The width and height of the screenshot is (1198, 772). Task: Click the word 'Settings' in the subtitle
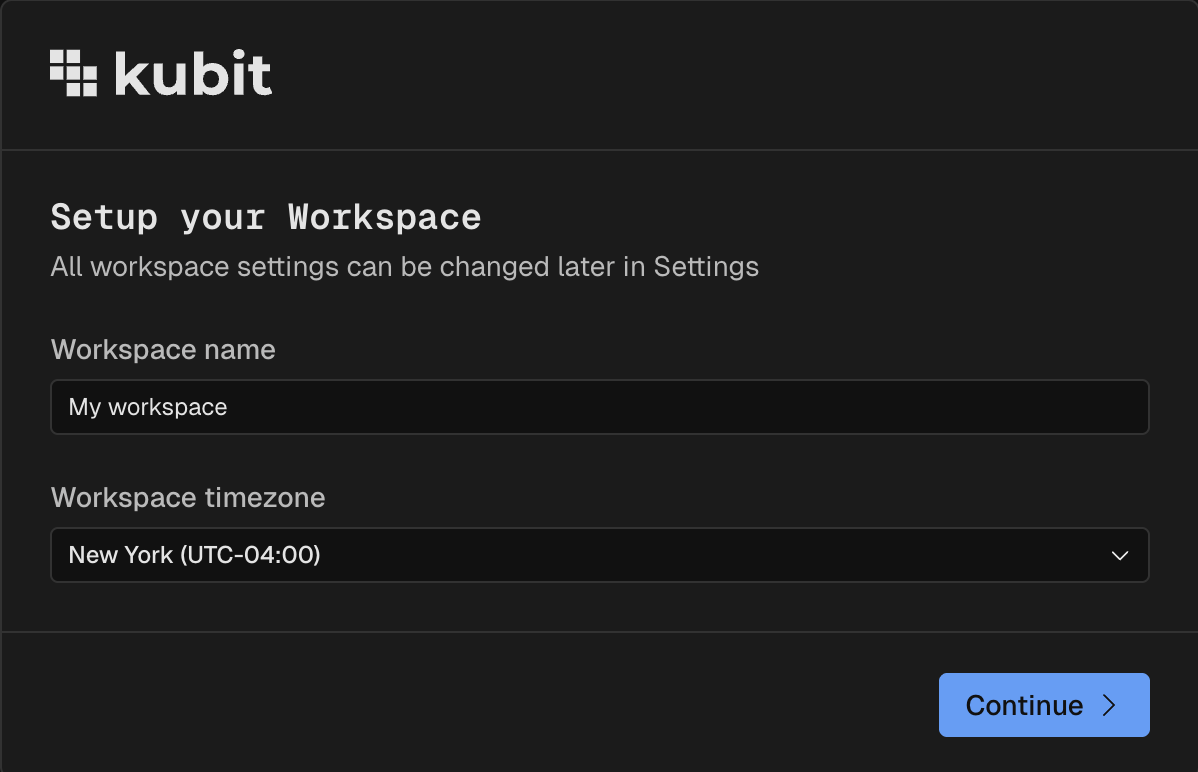click(x=706, y=267)
